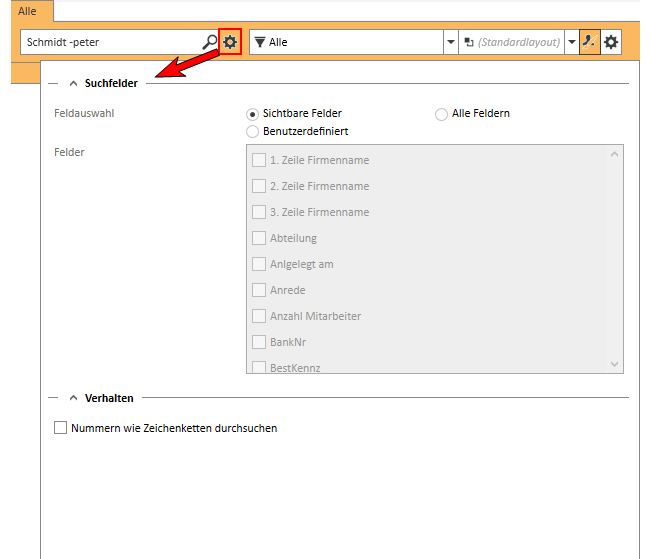Select the Sichtbare Felder radio option
This screenshot has width=652, height=559.
[252, 114]
